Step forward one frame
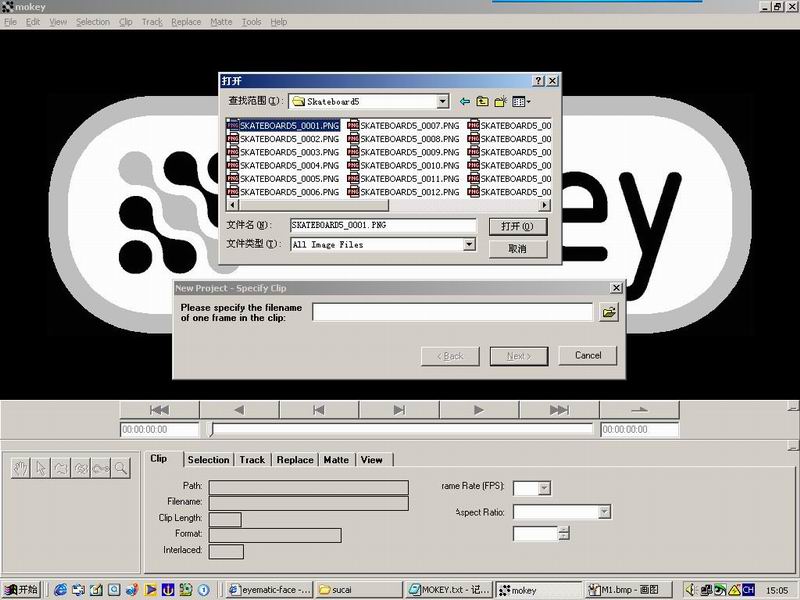Image resolution: width=800 pixels, height=600 pixels. [x=399, y=410]
